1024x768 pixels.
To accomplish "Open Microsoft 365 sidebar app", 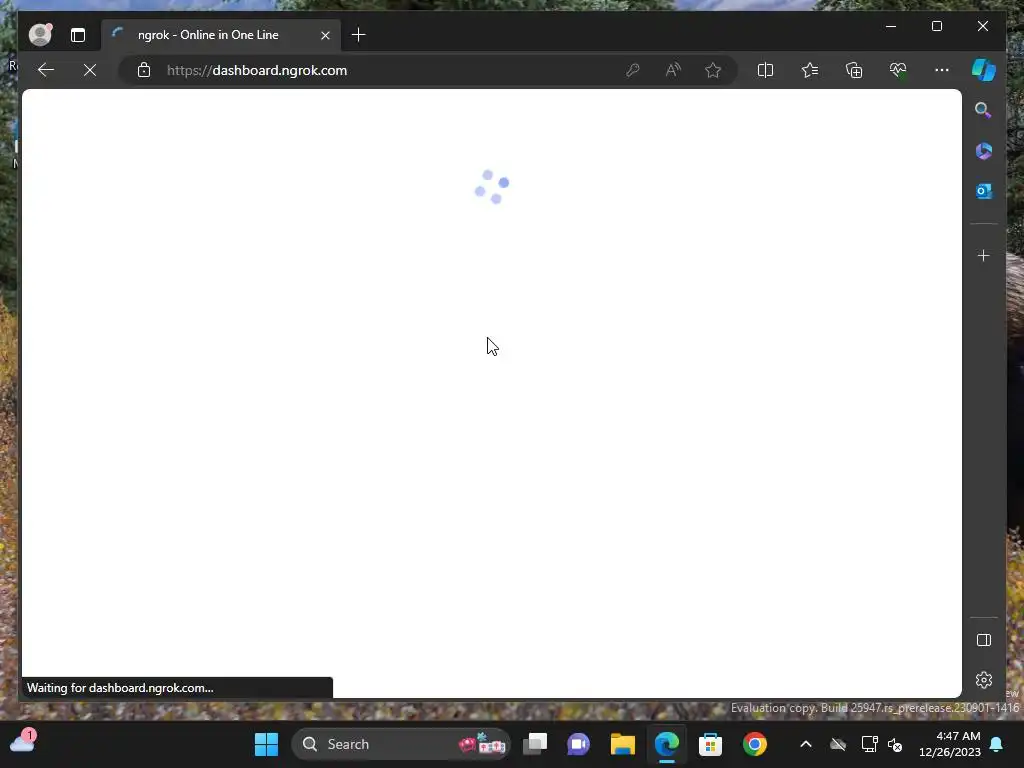I will [x=984, y=151].
